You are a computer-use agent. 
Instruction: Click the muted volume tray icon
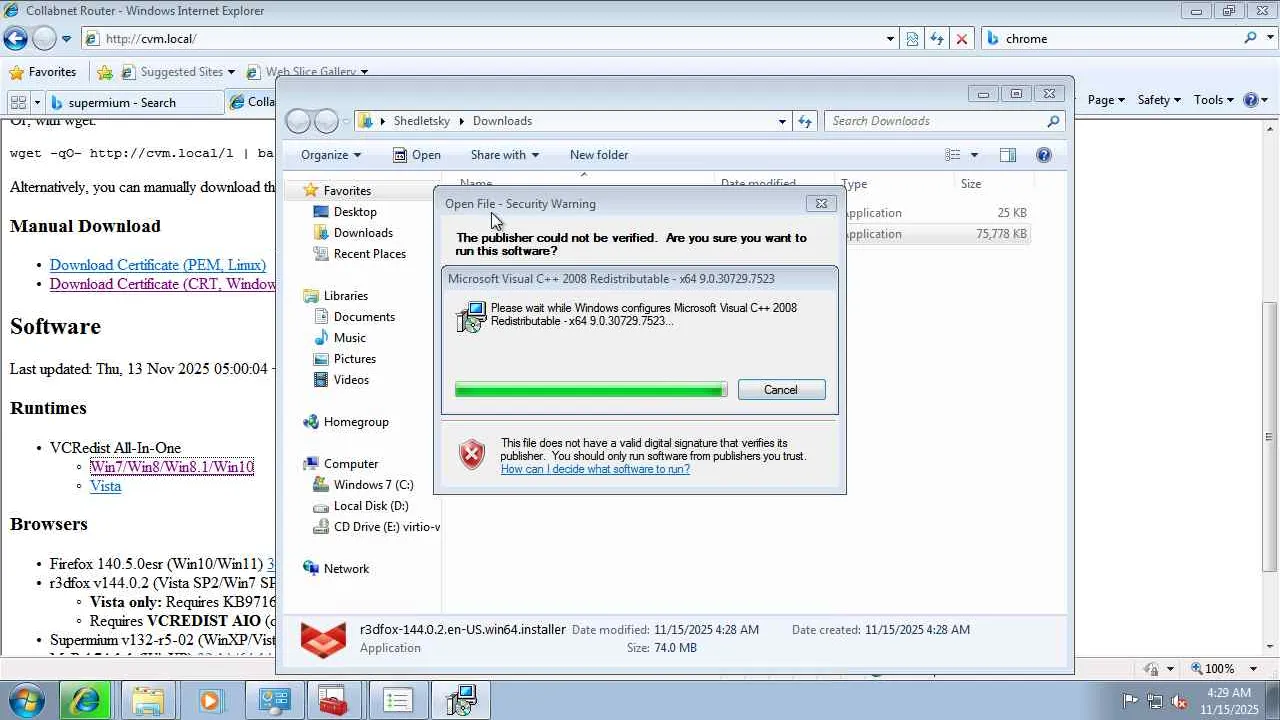click(x=1180, y=701)
